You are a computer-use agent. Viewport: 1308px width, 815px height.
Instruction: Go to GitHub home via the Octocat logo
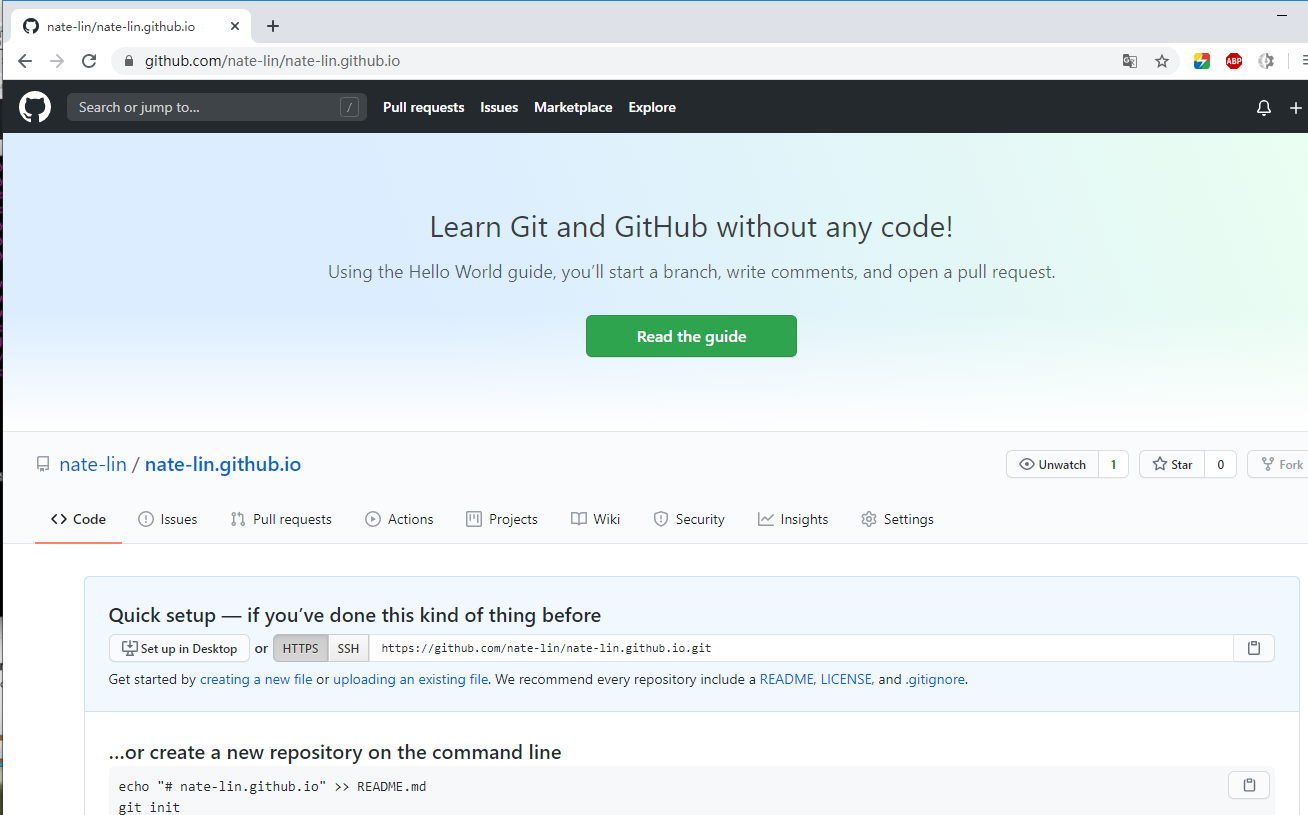point(35,107)
